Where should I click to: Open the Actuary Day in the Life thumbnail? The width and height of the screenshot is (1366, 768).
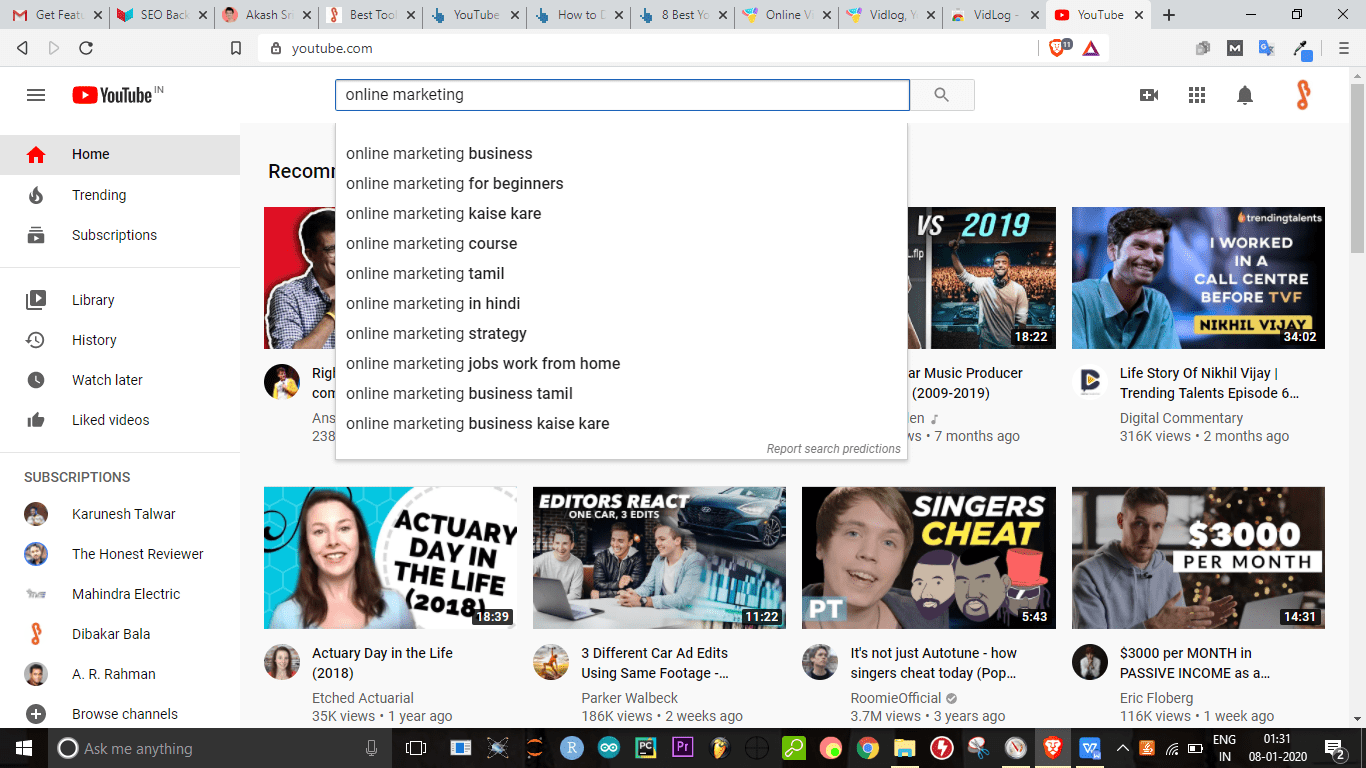coord(390,558)
